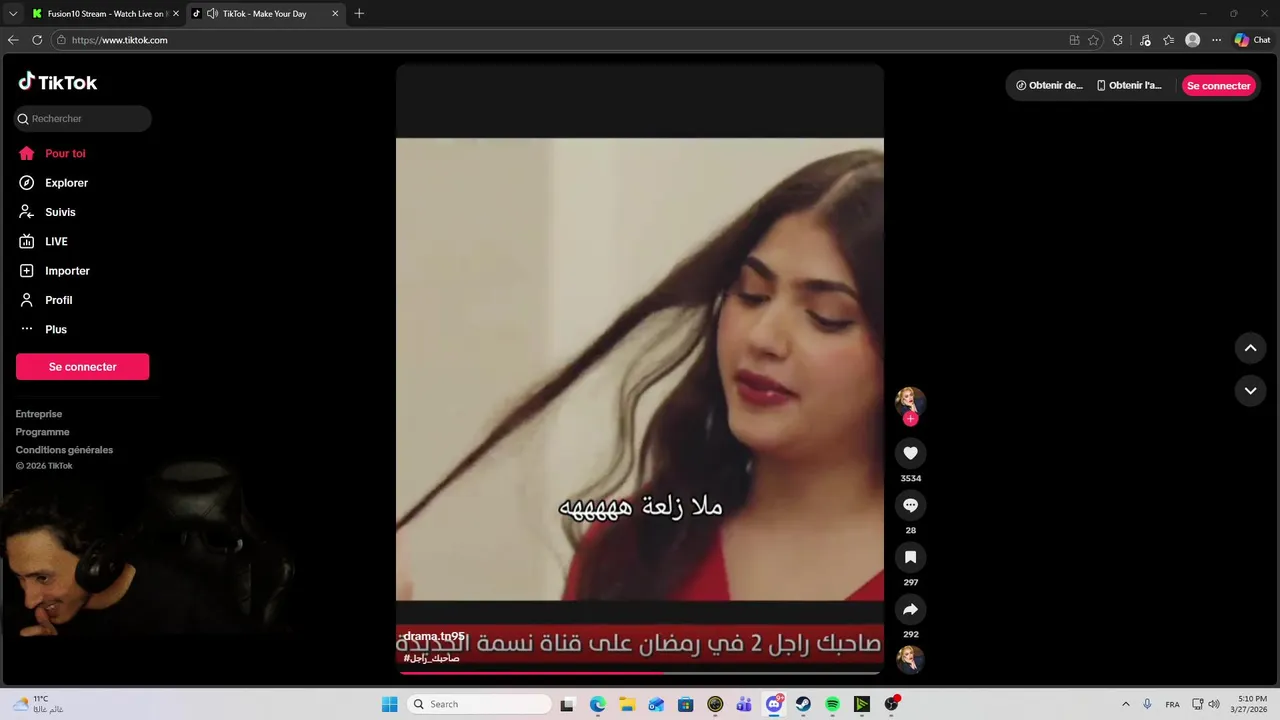Open a new browser tab
The width and height of the screenshot is (1280, 720).
[359, 14]
